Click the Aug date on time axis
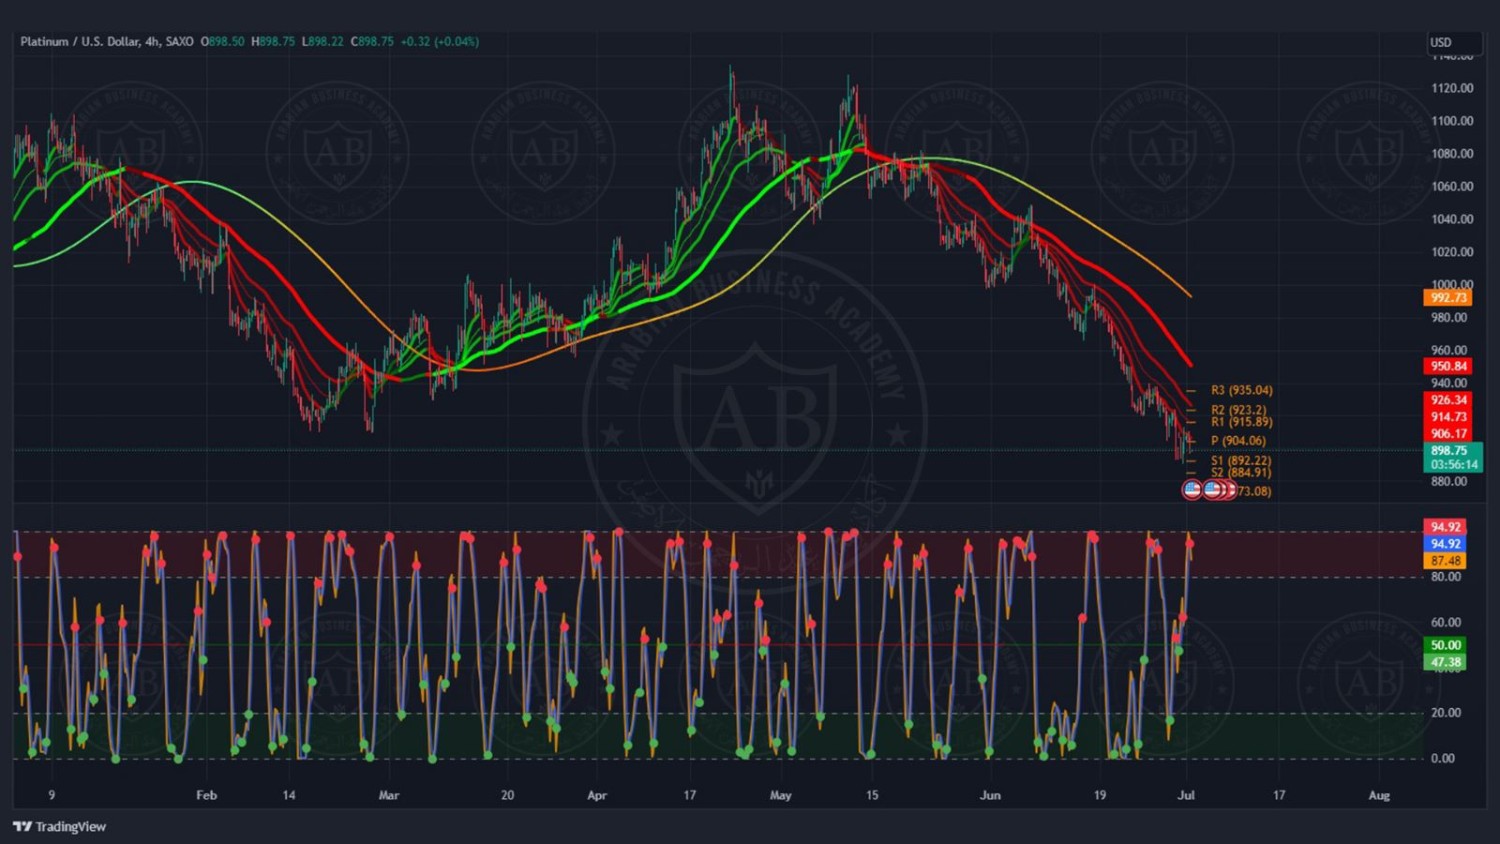Screen dimensions: 1500x844 coord(1379,796)
